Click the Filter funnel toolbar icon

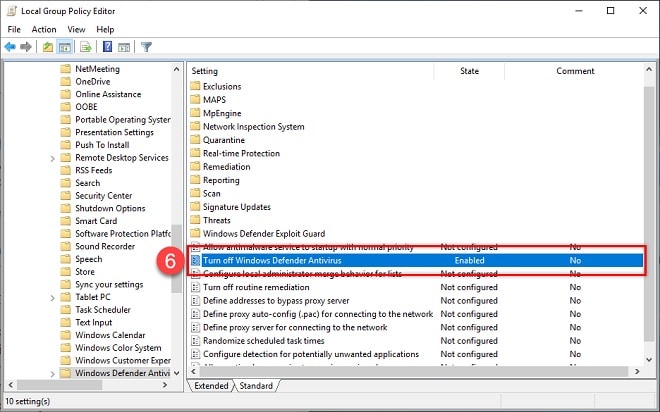point(146,47)
